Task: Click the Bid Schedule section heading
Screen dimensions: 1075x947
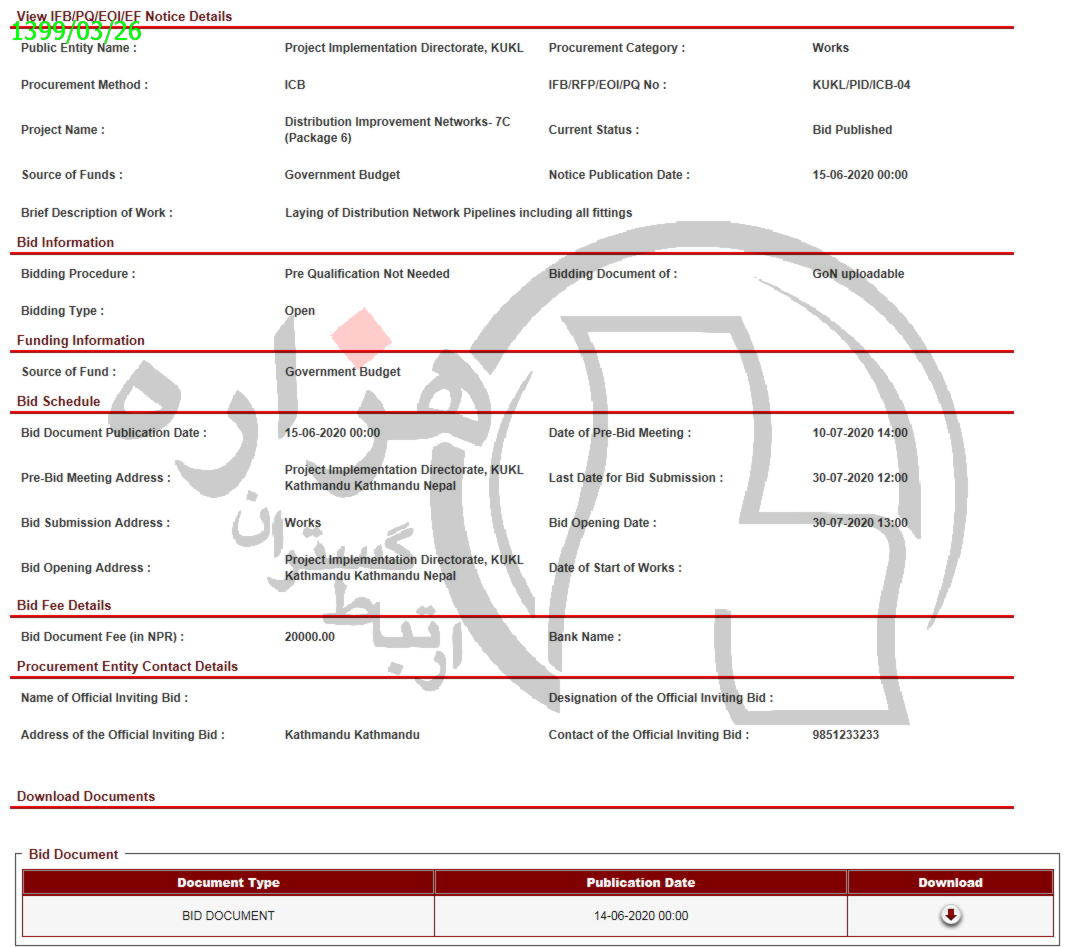Action: (x=59, y=401)
